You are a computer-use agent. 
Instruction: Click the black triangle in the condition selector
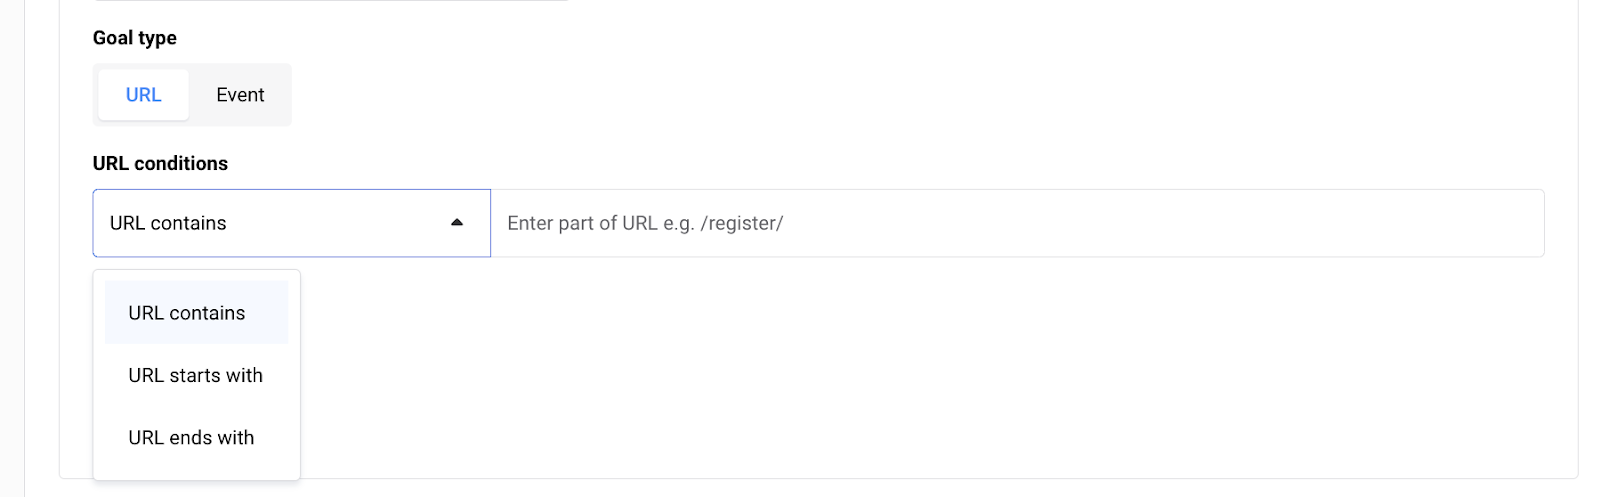(457, 223)
